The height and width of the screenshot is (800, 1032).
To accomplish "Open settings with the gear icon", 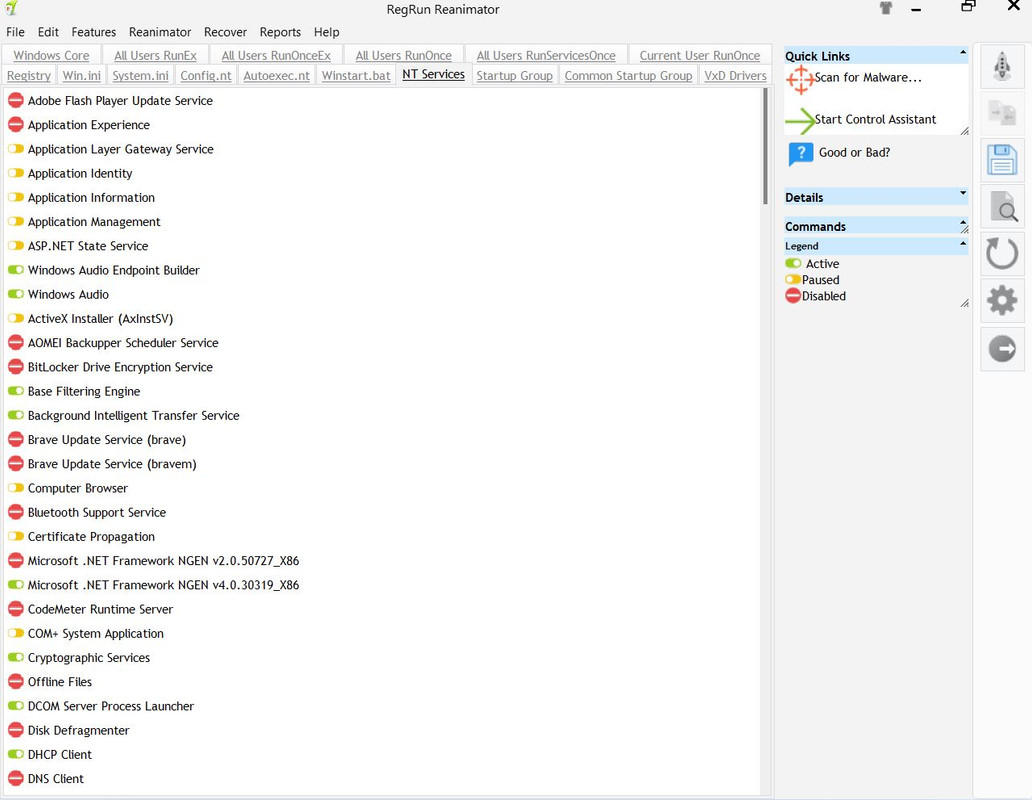I will tap(1002, 301).
